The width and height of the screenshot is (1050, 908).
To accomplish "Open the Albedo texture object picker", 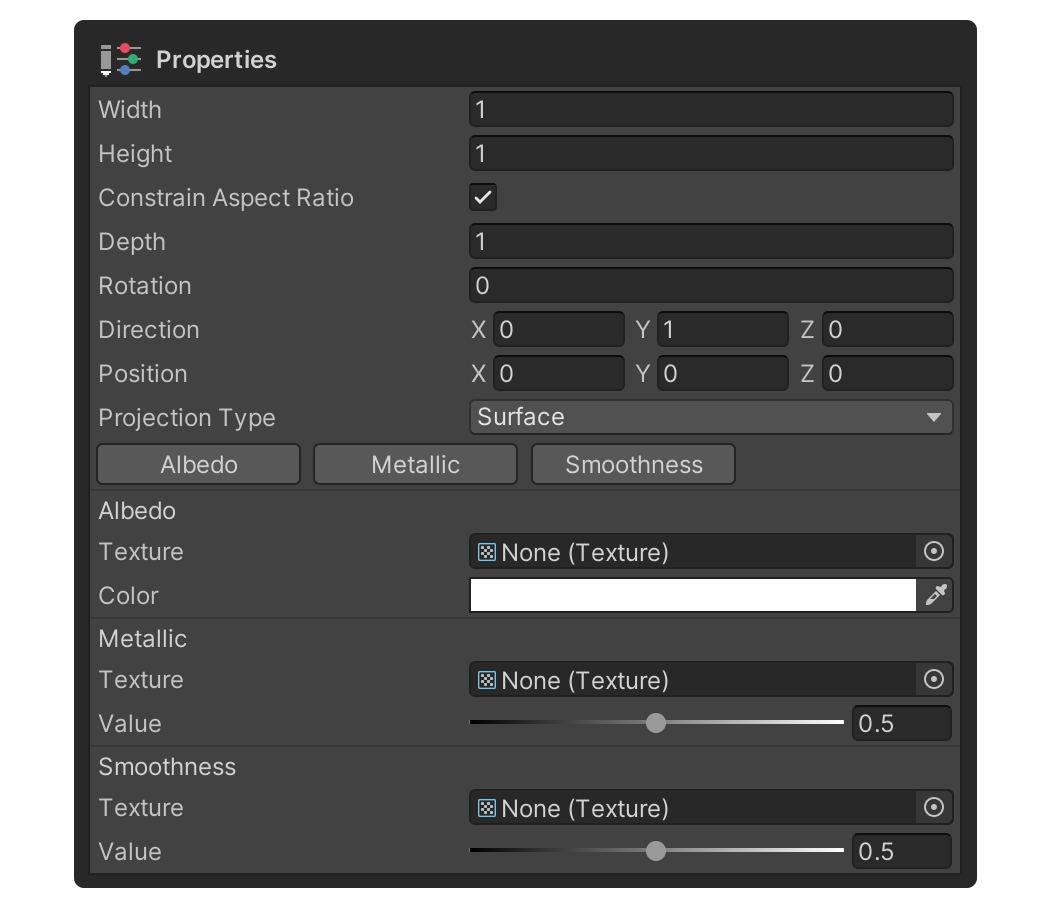I will pos(934,551).
